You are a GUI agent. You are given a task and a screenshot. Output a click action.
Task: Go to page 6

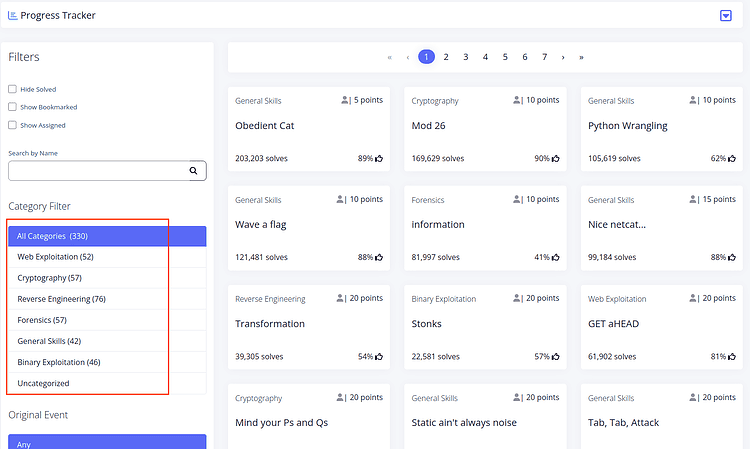click(525, 57)
